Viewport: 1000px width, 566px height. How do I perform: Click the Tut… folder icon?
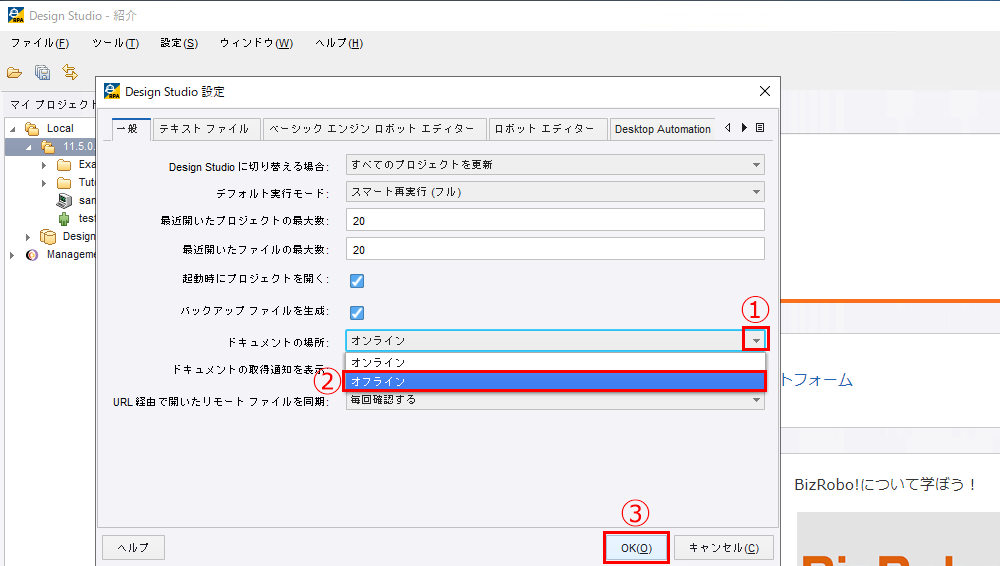coord(64,182)
